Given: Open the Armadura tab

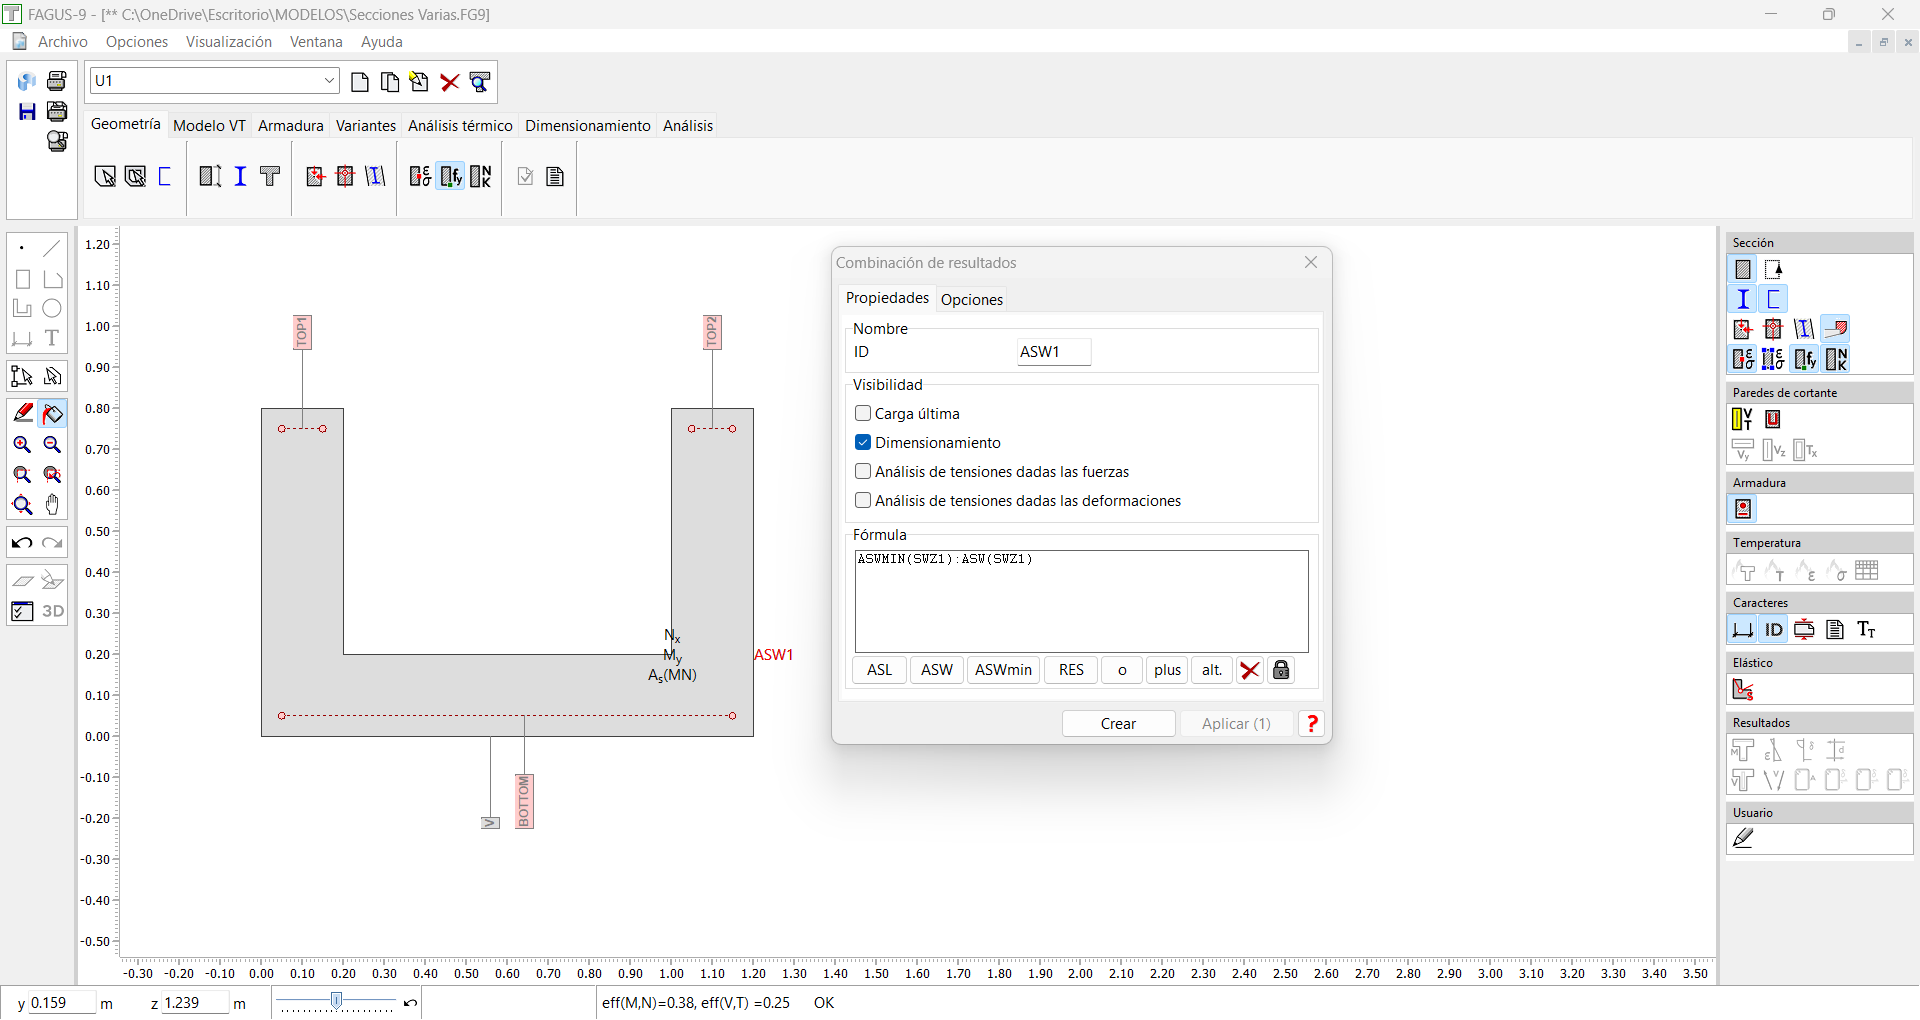Looking at the screenshot, I should 290,126.
